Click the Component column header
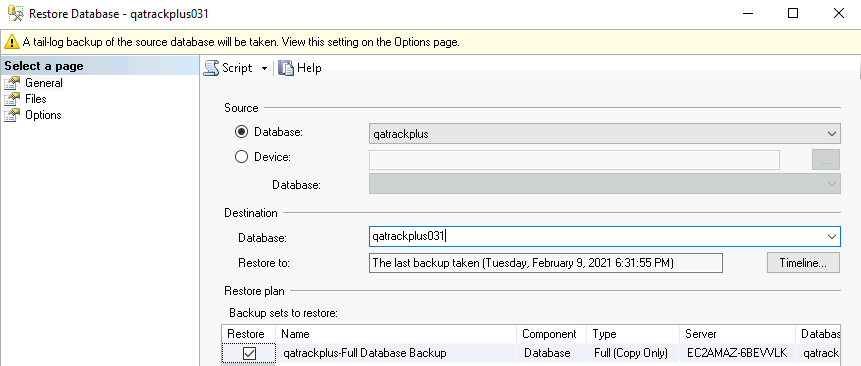Viewport: 861px width, 366px height. pos(551,334)
